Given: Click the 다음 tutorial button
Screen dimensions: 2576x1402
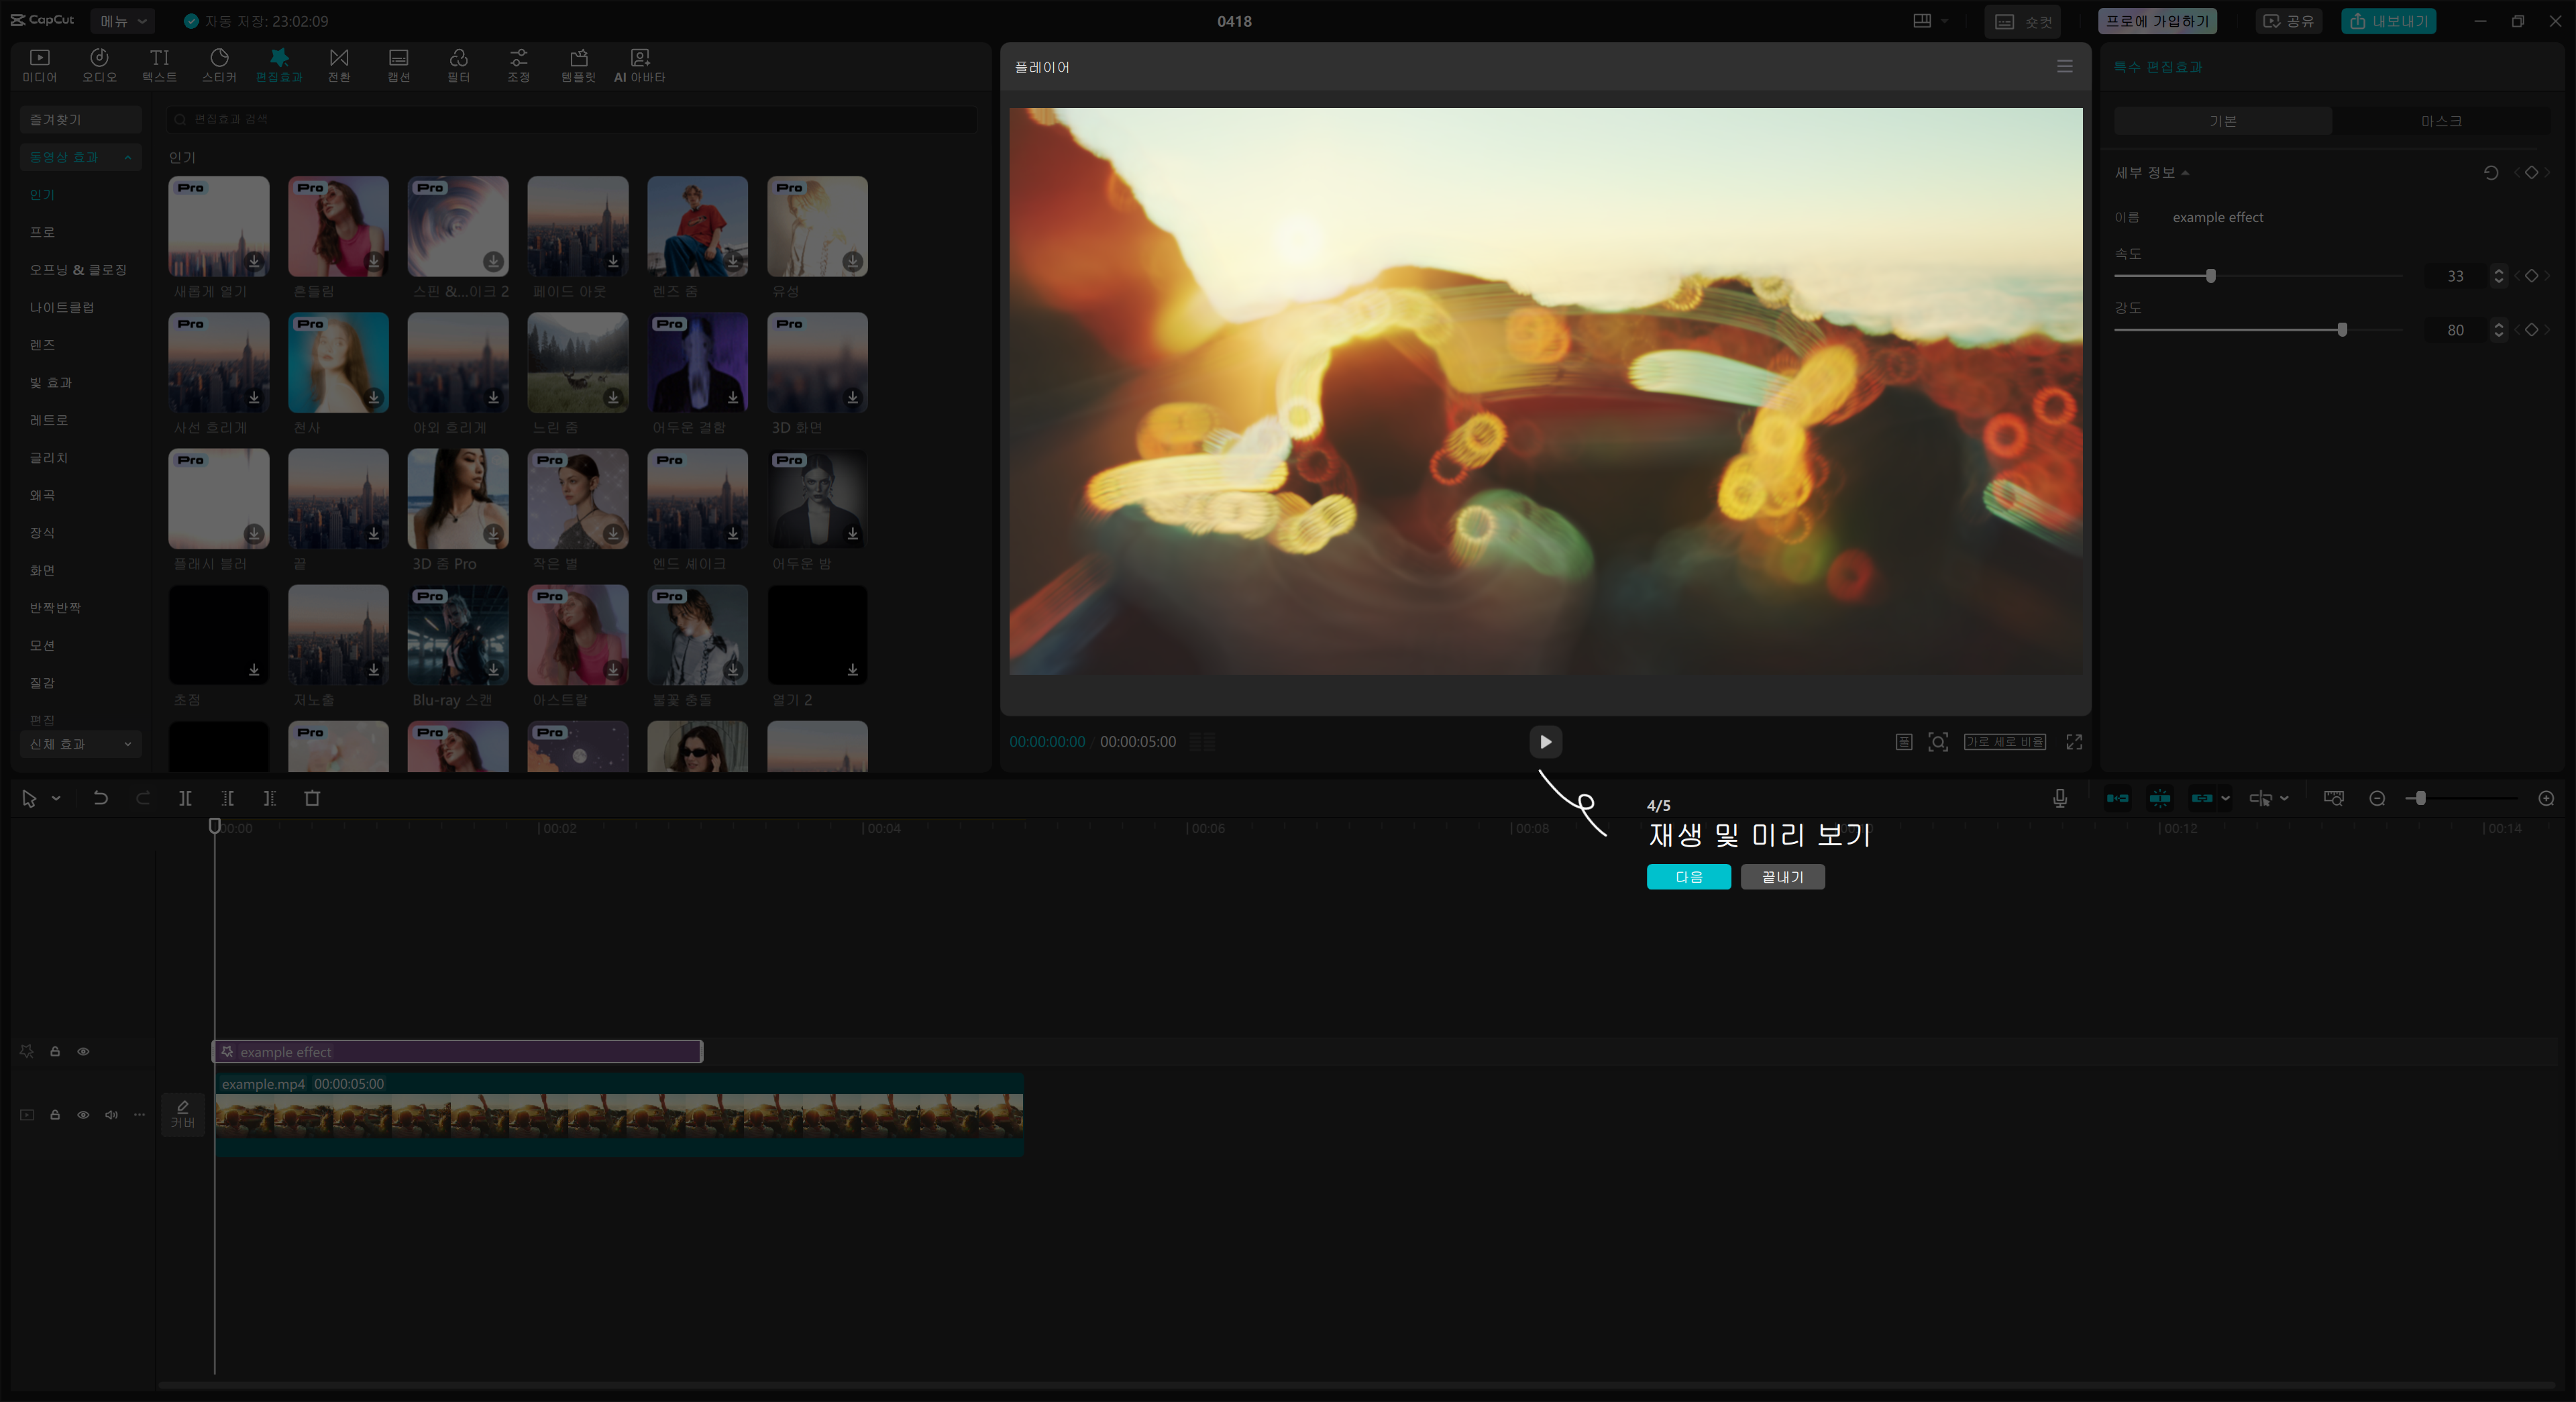Looking at the screenshot, I should tap(1688, 877).
